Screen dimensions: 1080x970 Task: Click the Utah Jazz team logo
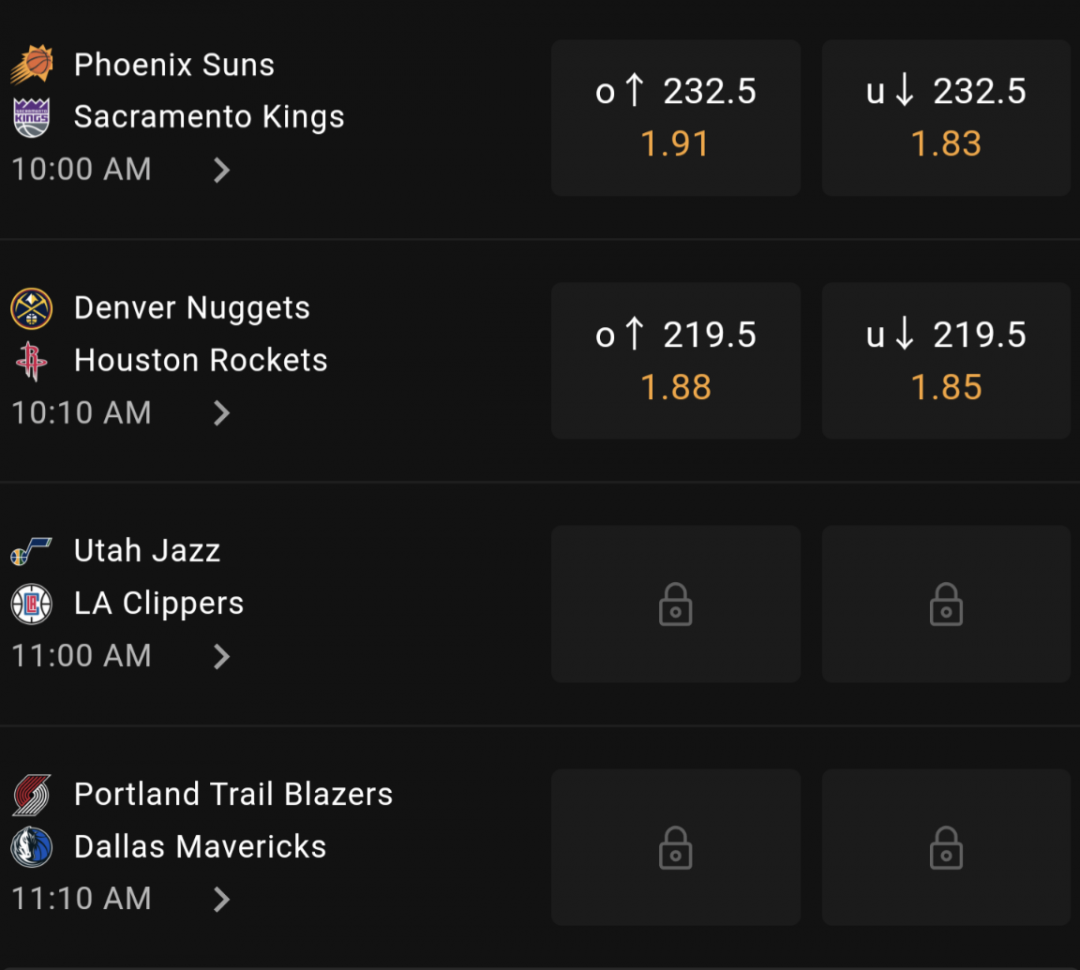[32, 551]
